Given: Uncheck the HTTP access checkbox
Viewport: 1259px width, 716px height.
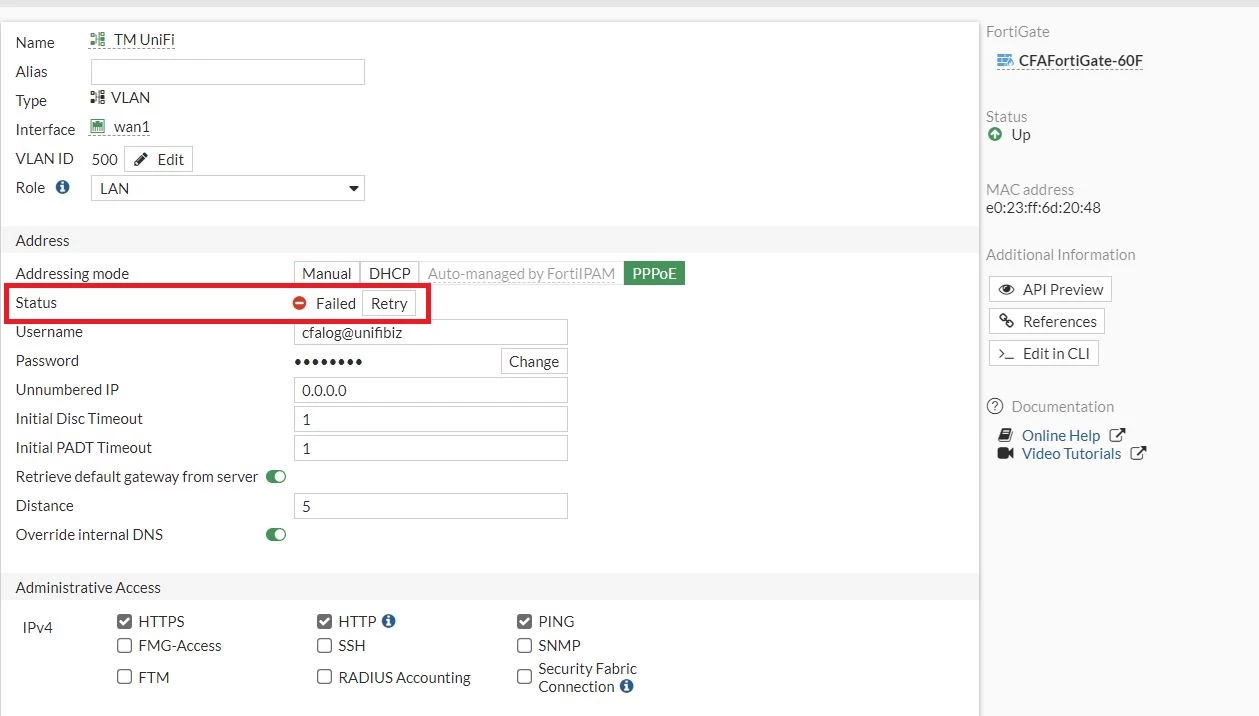Looking at the screenshot, I should point(324,621).
